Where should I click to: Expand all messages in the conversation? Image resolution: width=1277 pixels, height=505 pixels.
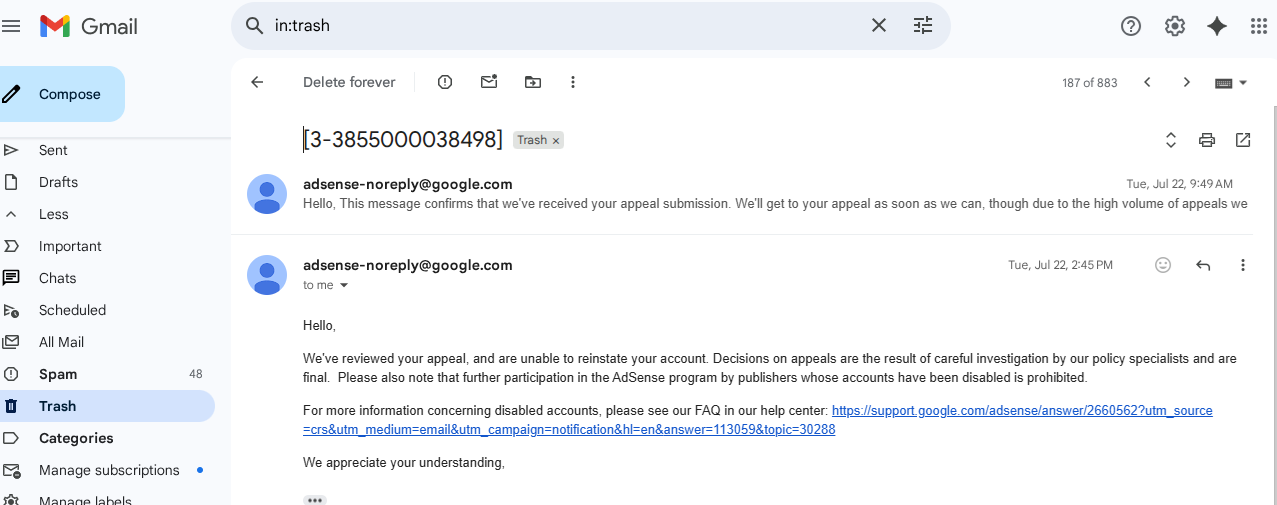pos(1171,140)
